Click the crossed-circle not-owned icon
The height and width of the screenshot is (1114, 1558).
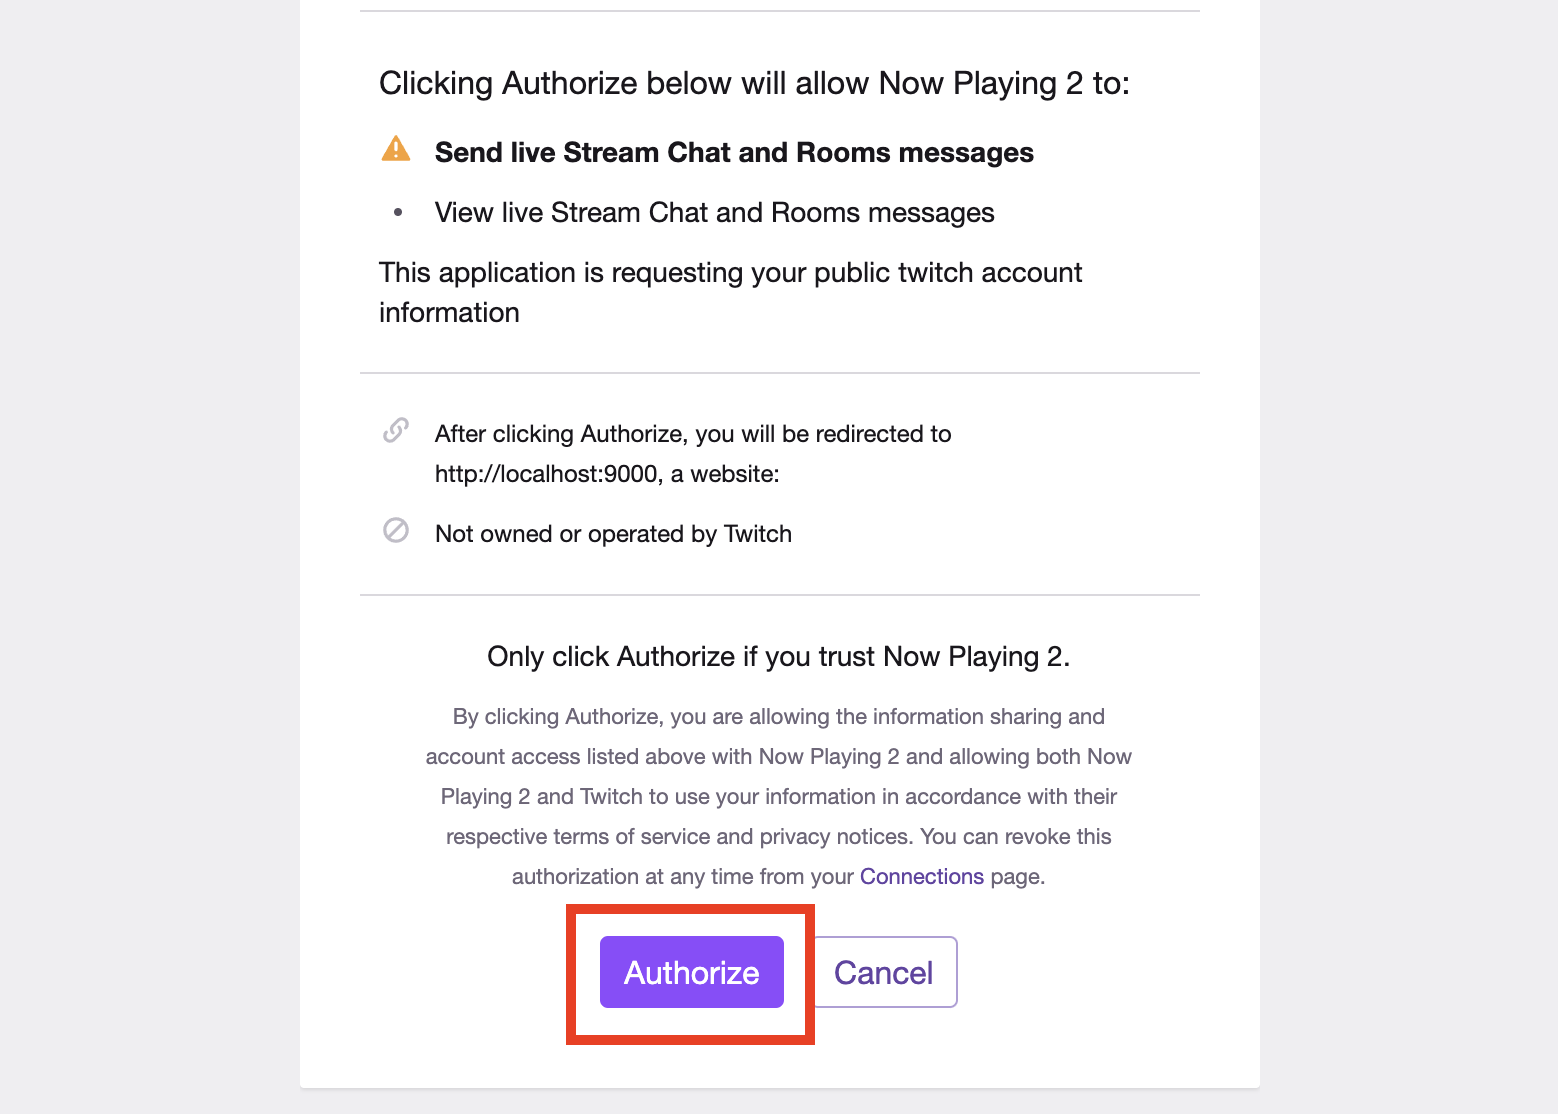pyautogui.click(x=396, y=530)
